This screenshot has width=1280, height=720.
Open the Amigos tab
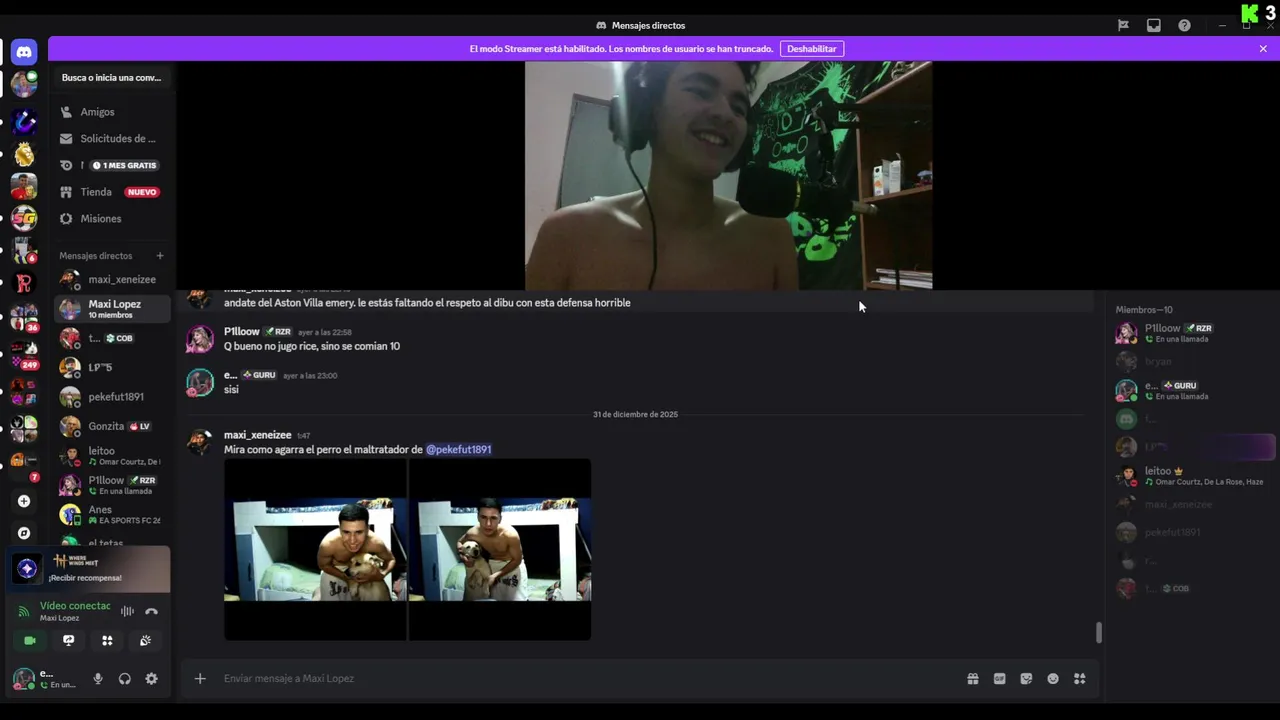110,112
